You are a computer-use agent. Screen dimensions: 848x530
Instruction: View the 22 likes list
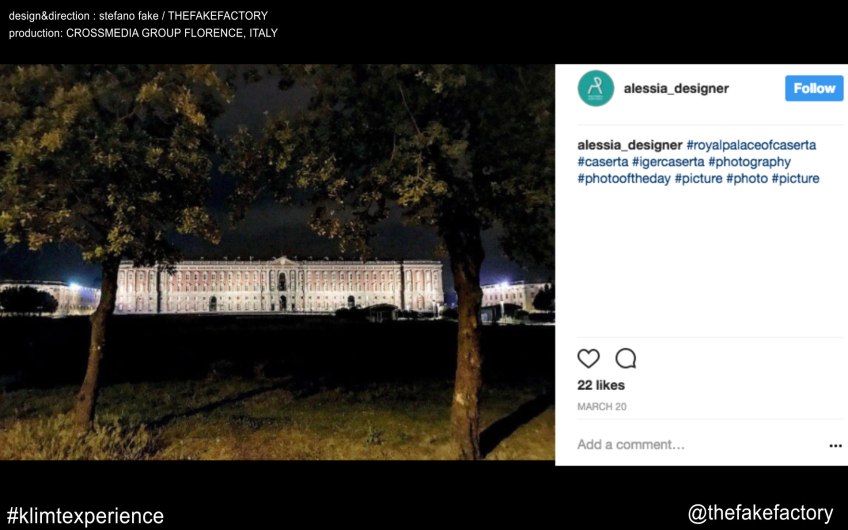click(x=601, y=385)
